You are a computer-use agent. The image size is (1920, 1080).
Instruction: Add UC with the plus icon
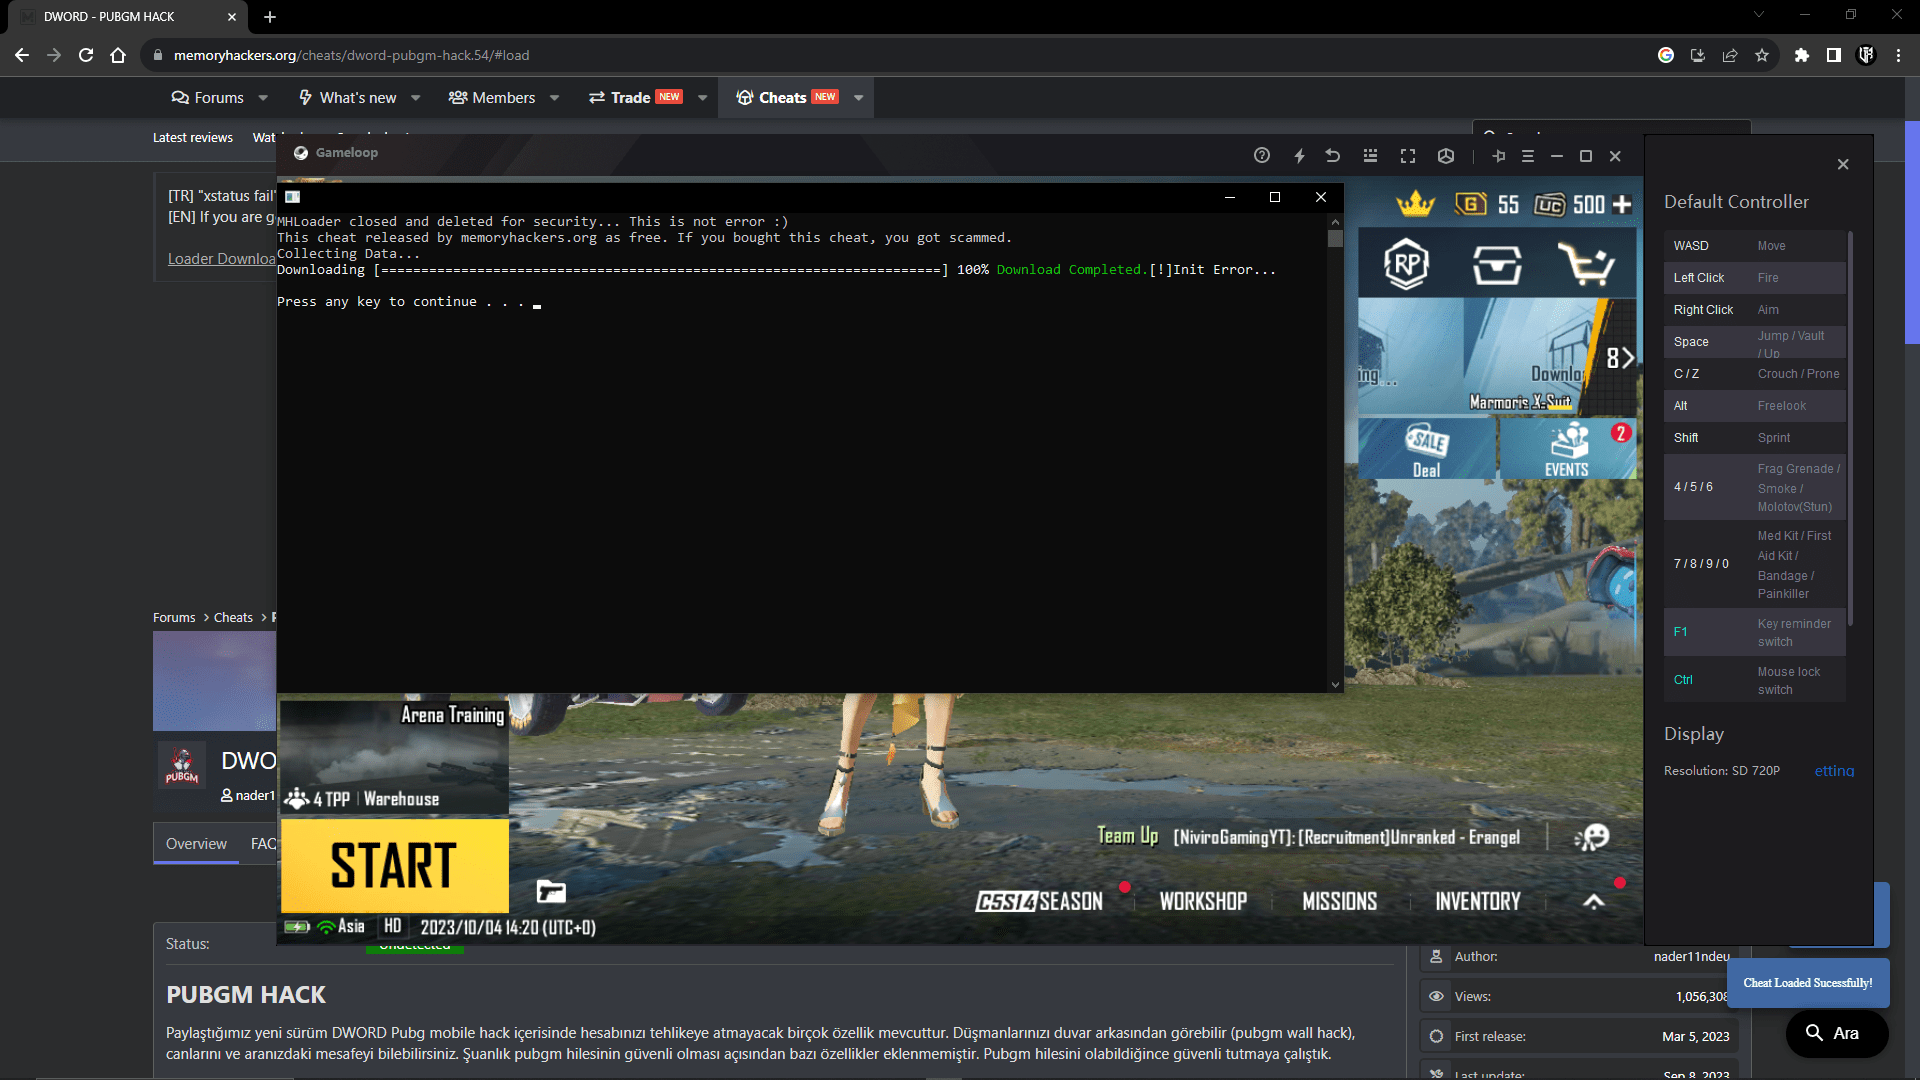1622,205
